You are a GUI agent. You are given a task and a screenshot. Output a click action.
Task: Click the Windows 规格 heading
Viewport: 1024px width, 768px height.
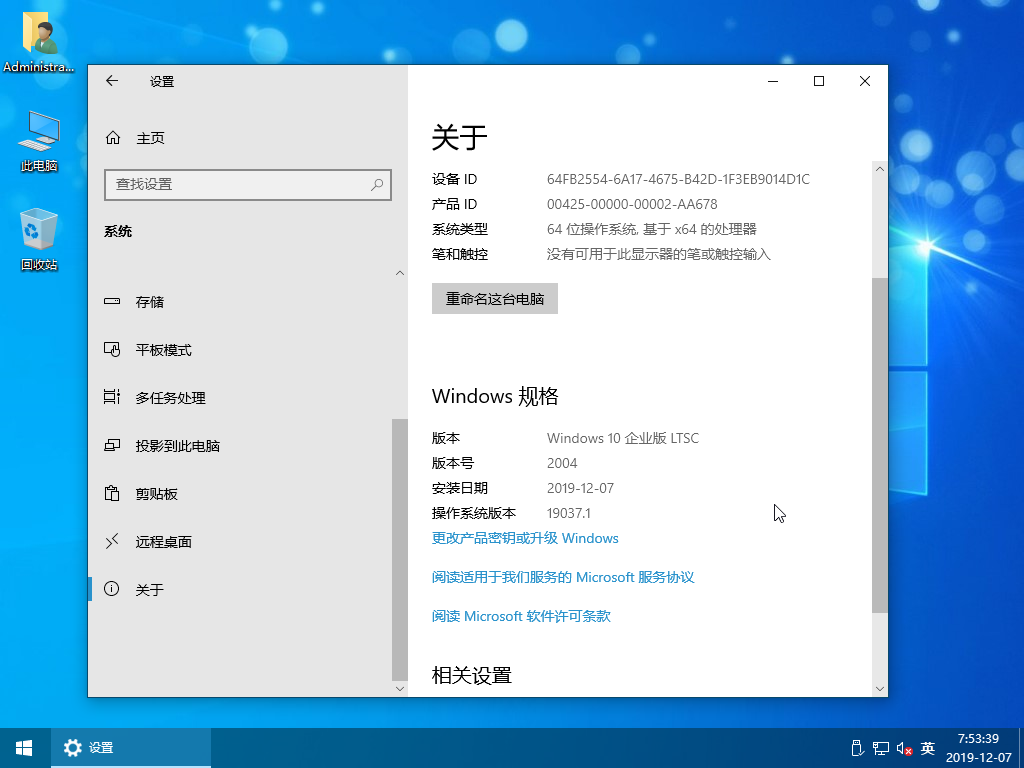click(x=495, y=396)
